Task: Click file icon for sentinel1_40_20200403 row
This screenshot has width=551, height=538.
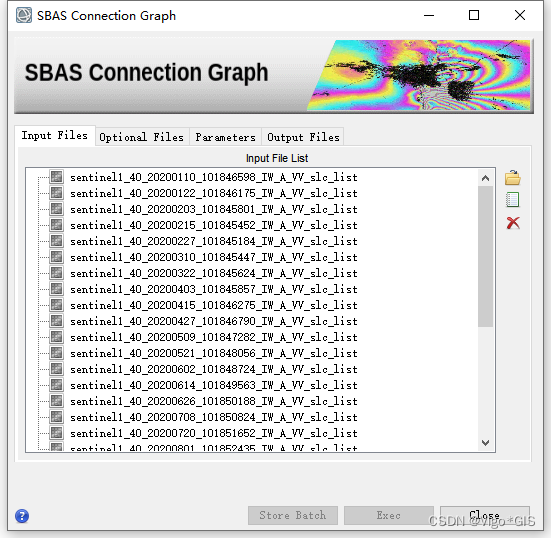Action: click(x=56, y=289)
